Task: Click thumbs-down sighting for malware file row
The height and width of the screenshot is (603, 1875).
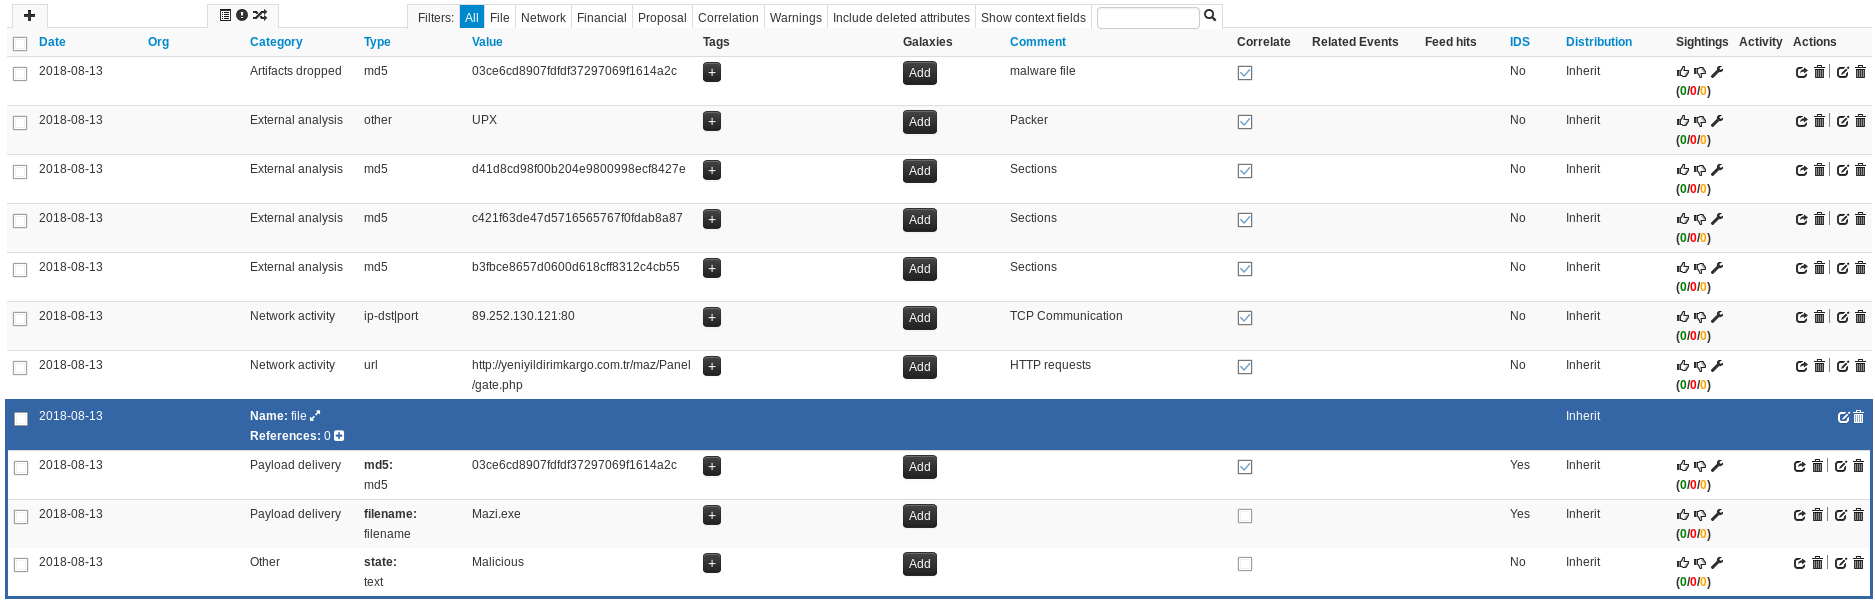Action: (x=1699, y=72)
